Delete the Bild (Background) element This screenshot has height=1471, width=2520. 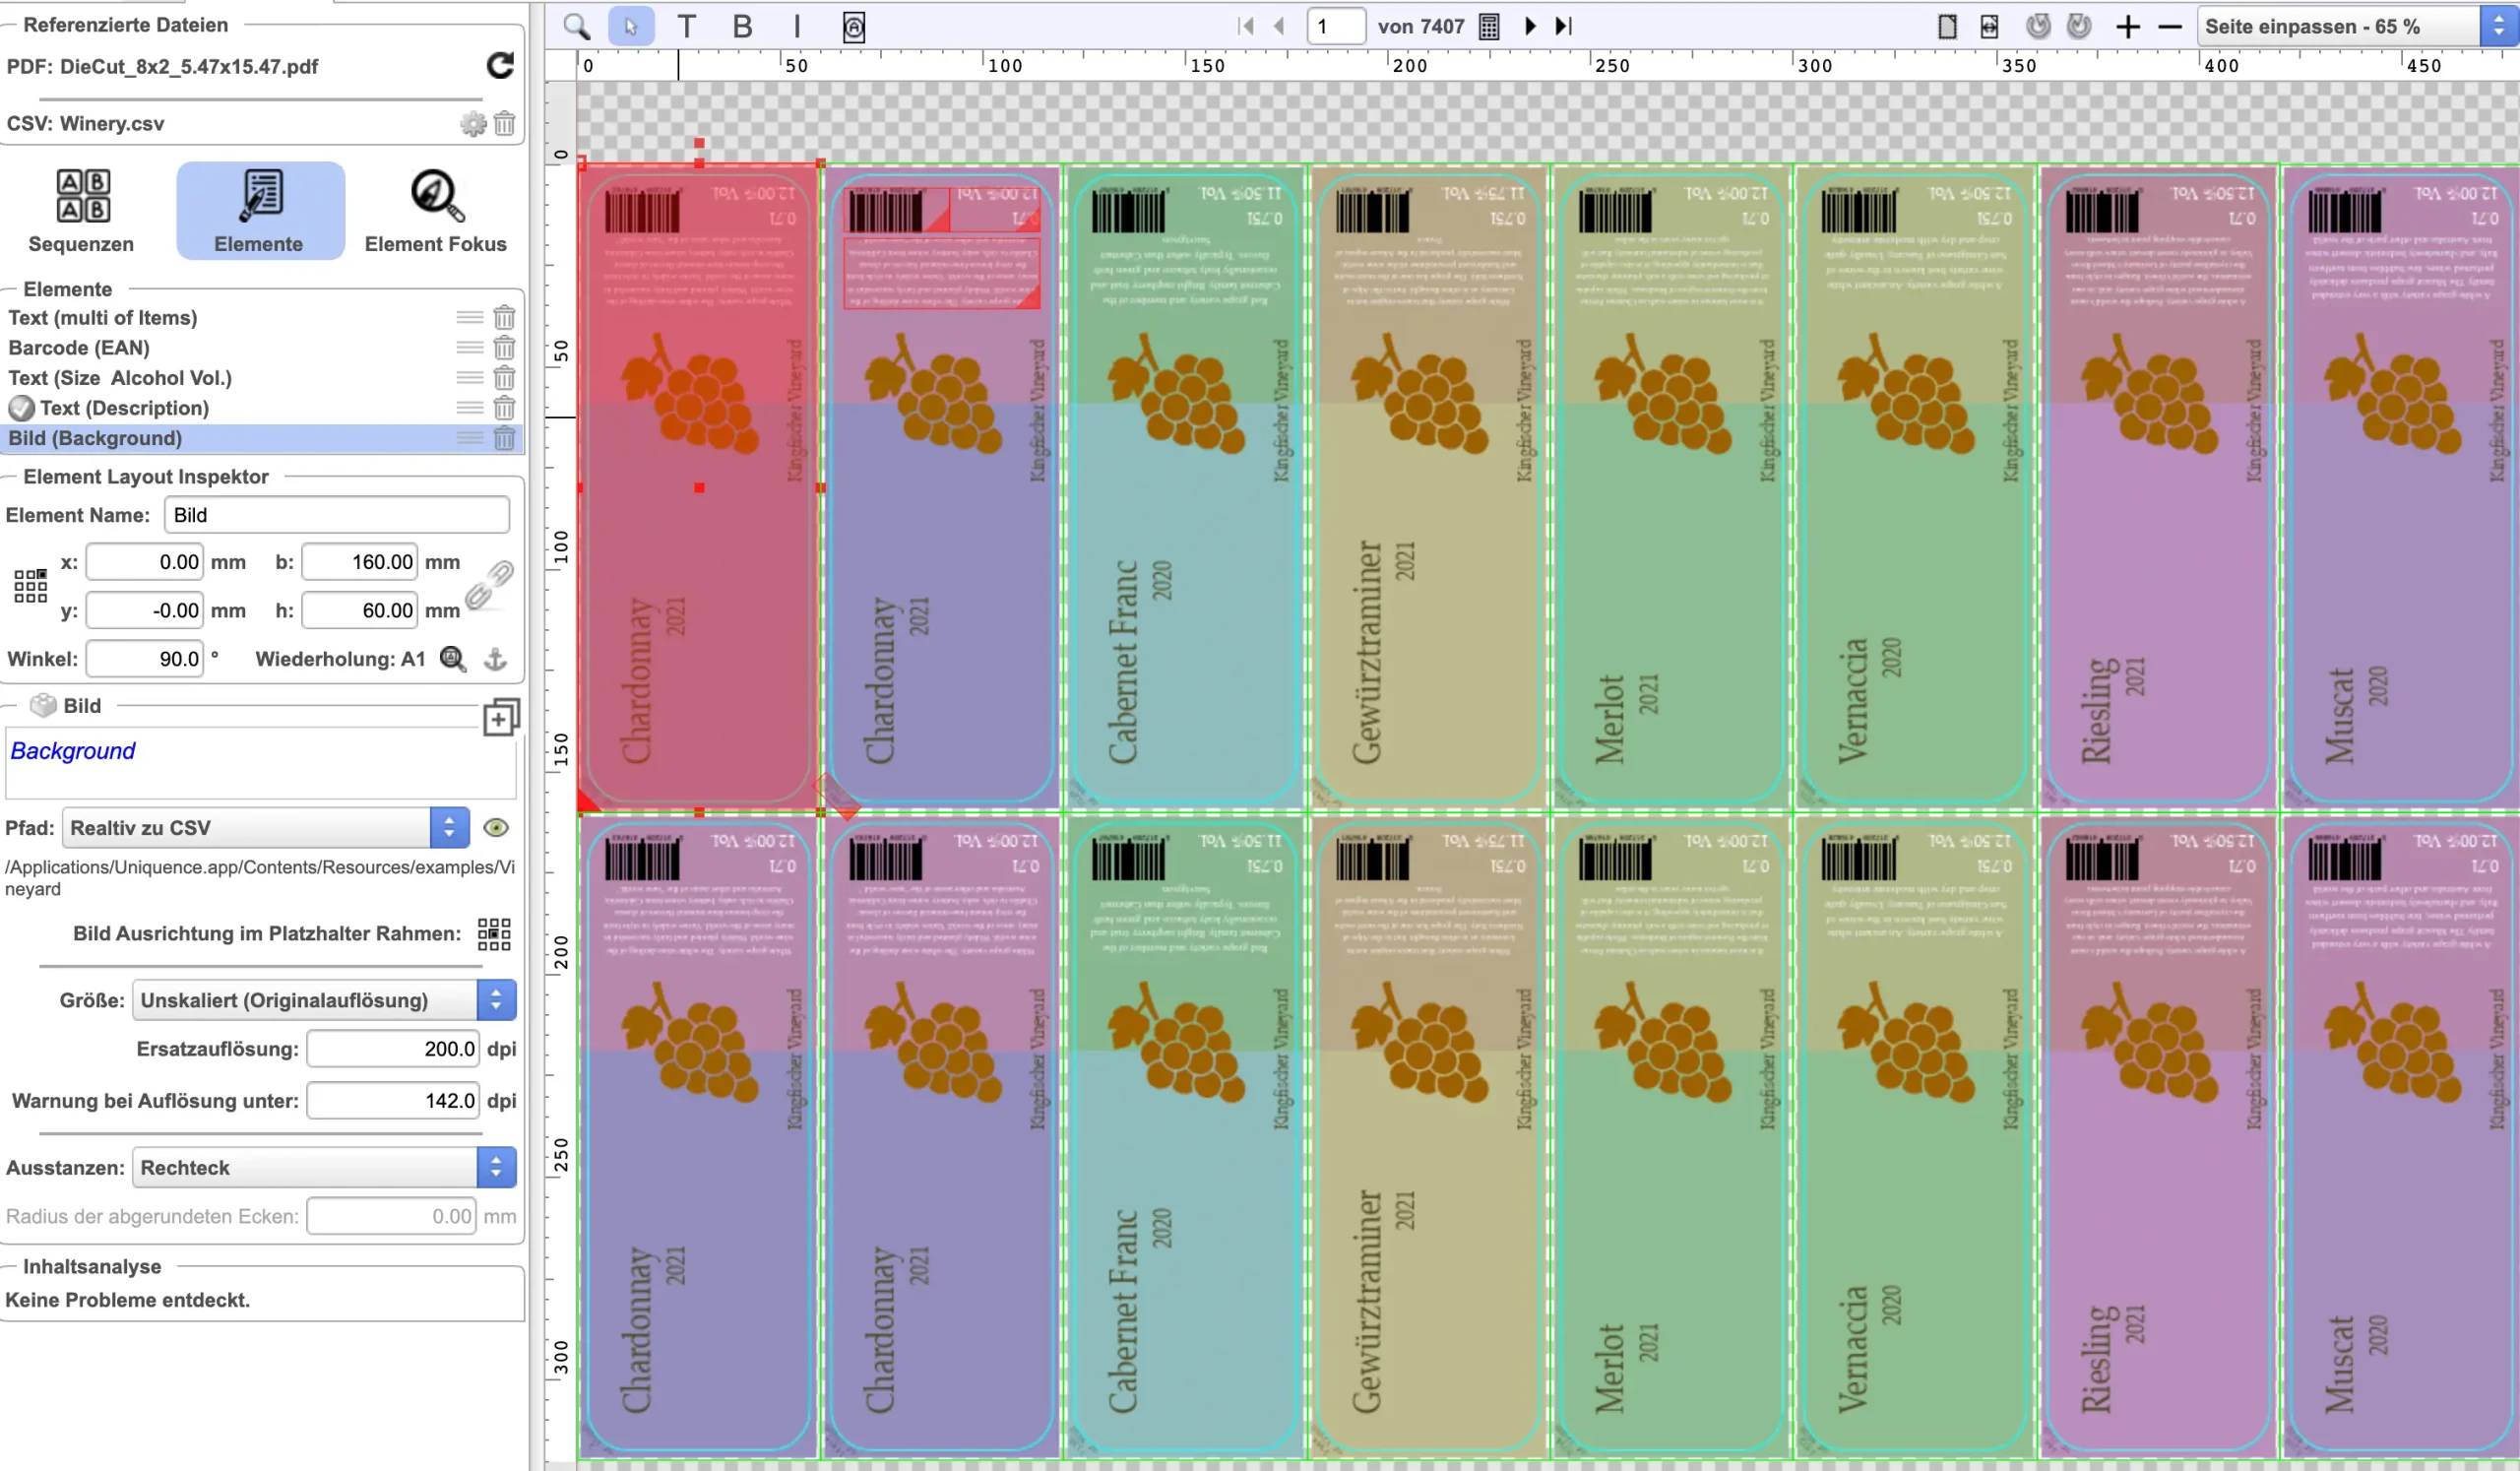point(505,438)
